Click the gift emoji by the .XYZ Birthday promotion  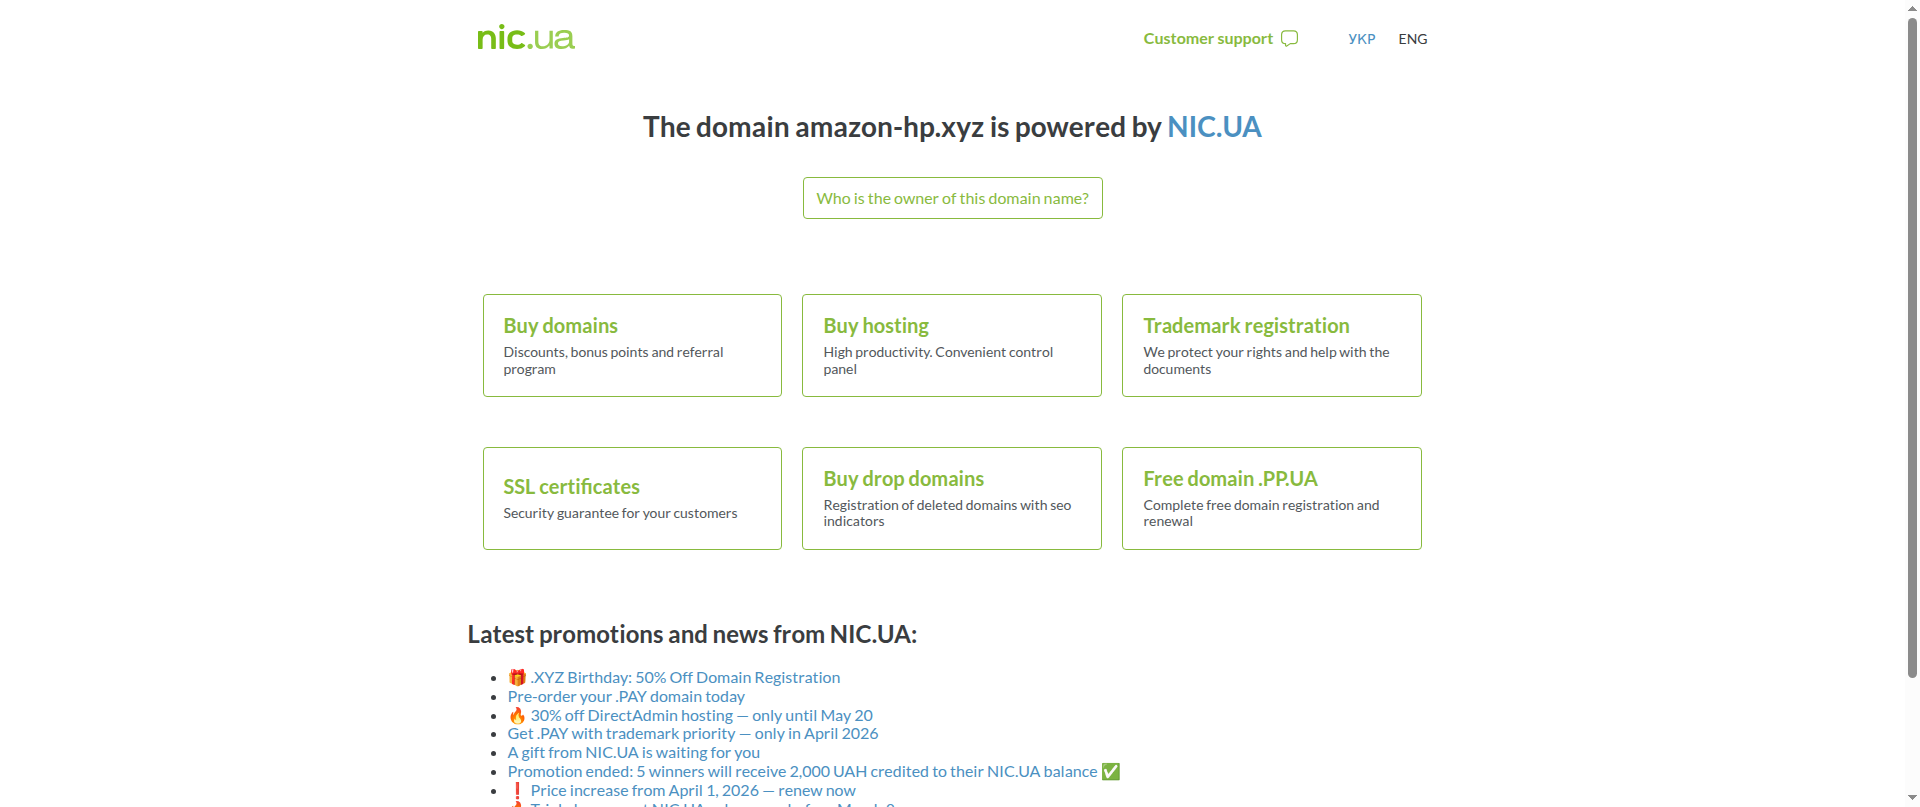click(517, 678)
